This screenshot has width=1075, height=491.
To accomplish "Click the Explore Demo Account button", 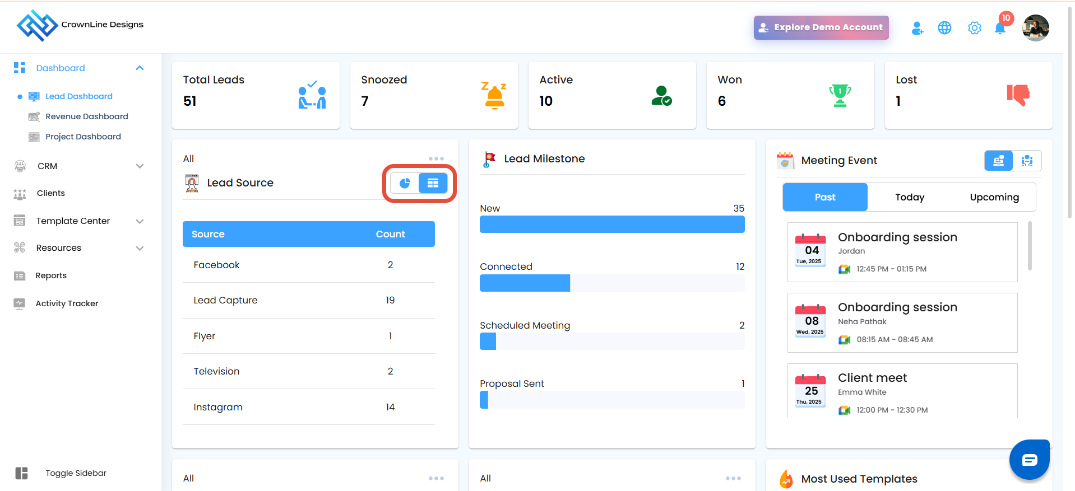I will [821, 27].
